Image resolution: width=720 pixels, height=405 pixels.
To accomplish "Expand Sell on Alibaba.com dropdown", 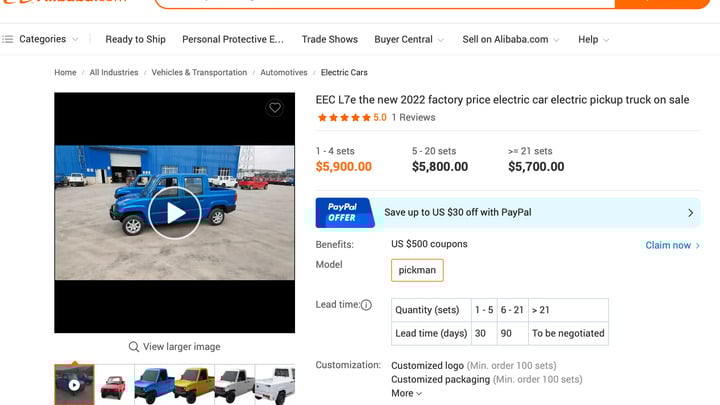I will tap(511, 39).
